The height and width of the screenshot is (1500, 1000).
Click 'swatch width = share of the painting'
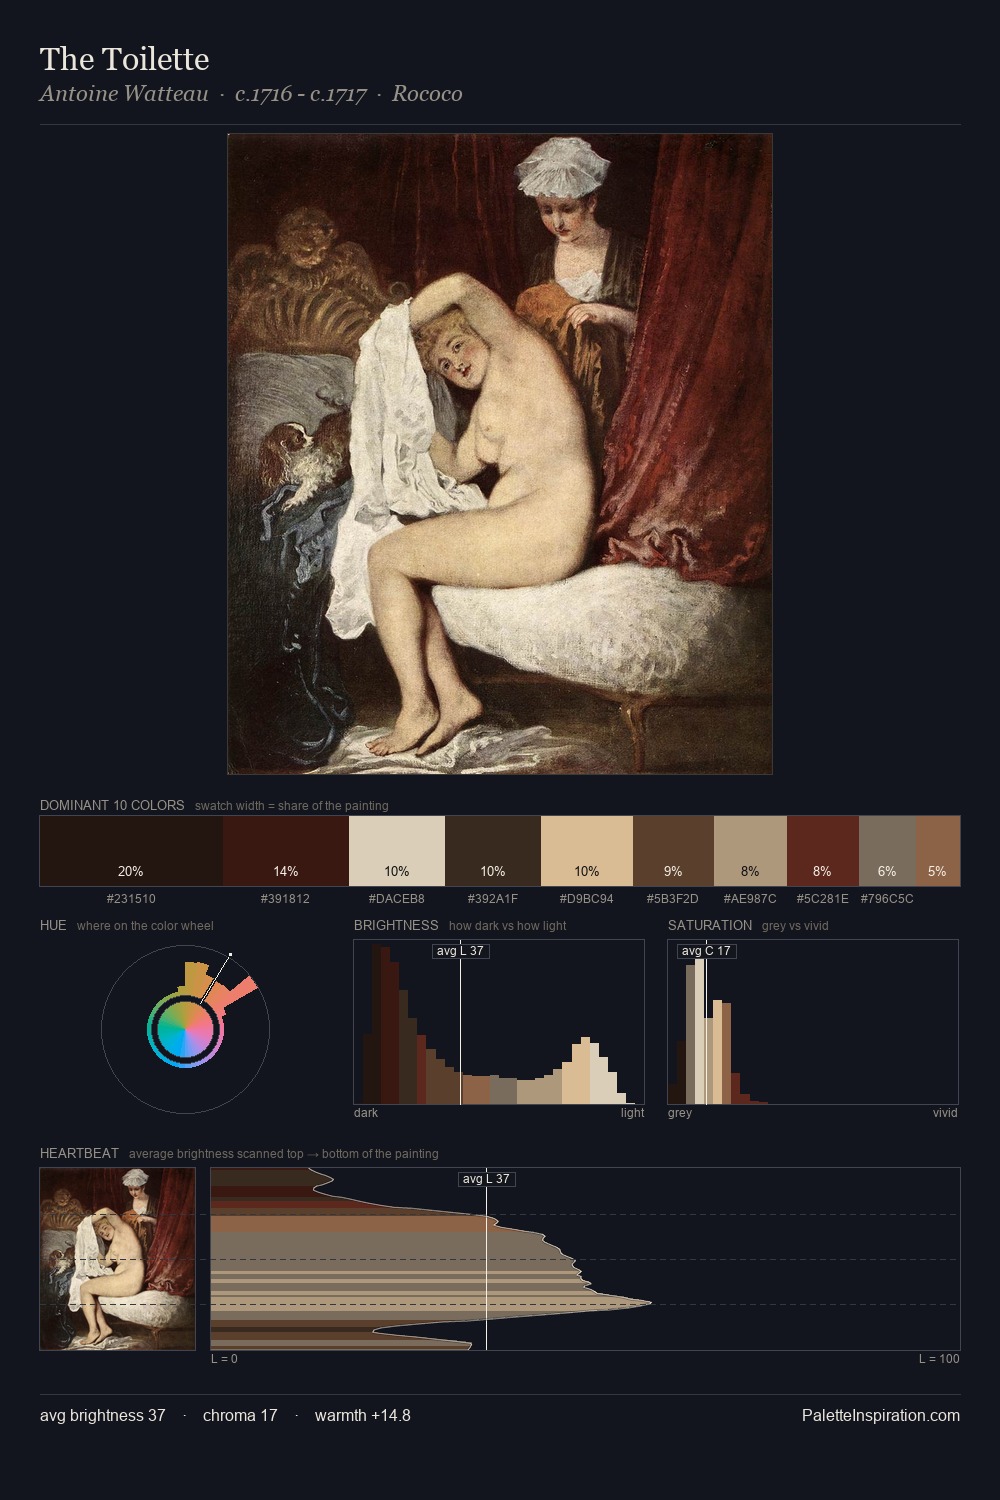click(292, 806)
